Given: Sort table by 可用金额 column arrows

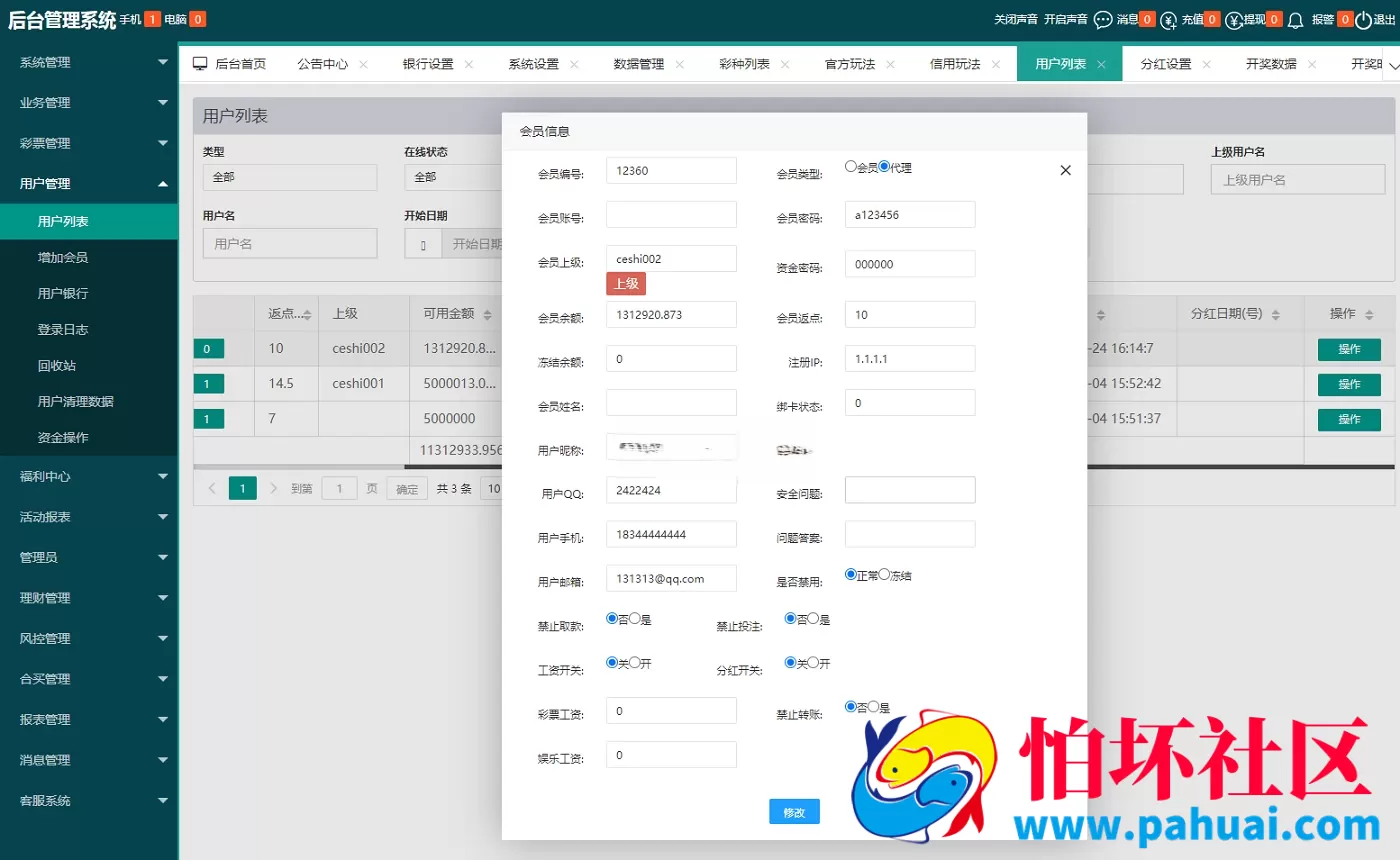Looking at the screenshot, I should (487, 314).
